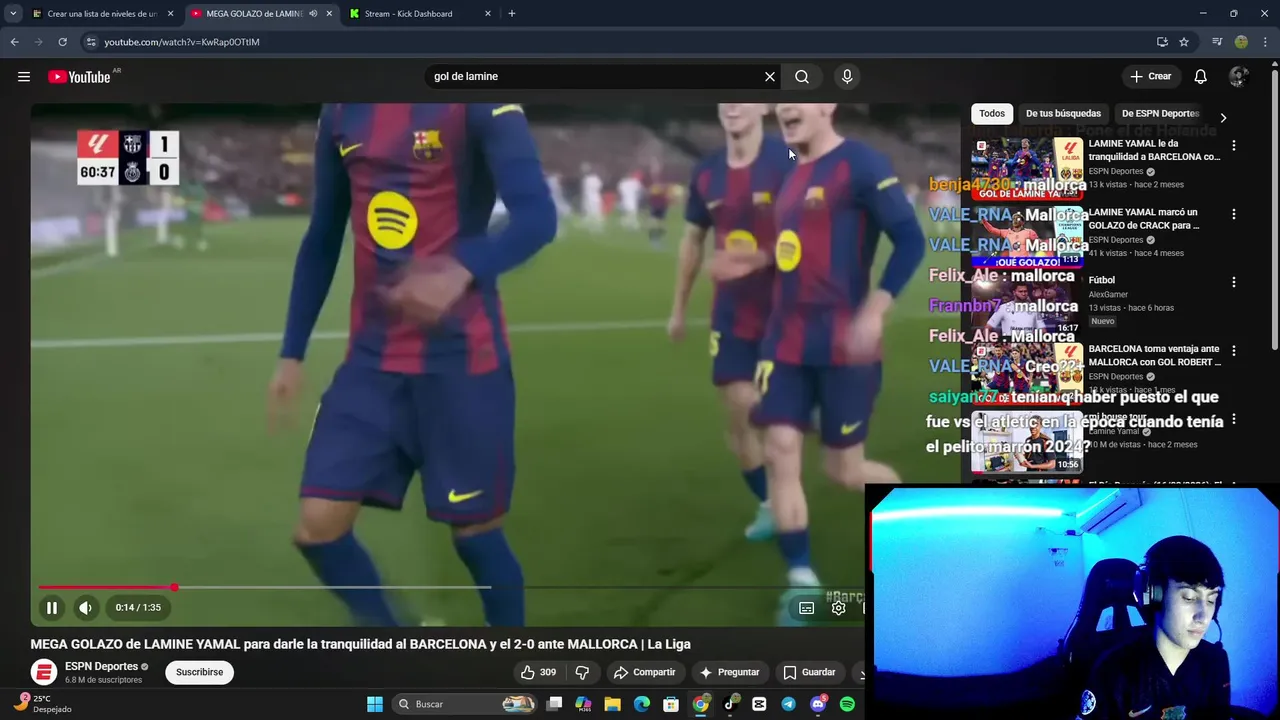Bookmark this page with the star
Screen dimensions: 1280x720
[x=1184, y=42]
